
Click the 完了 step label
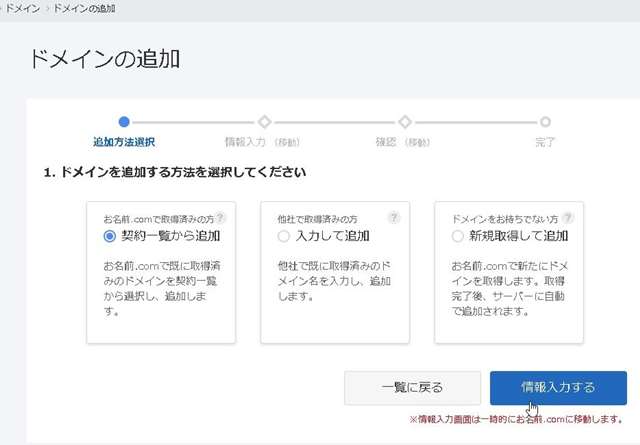(x=545, y=142)
